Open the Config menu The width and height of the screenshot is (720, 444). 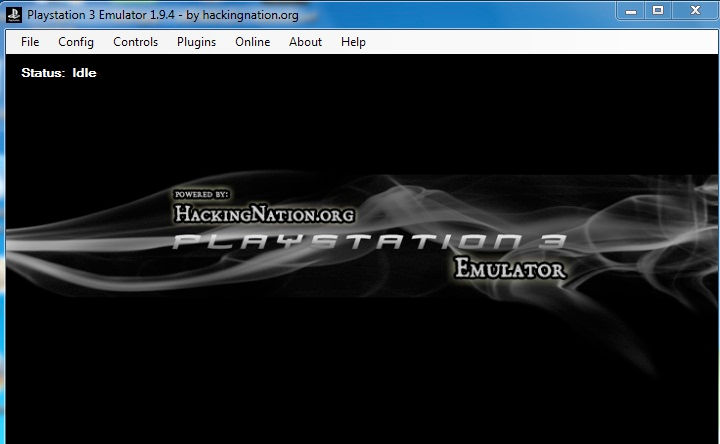(76, 42)
